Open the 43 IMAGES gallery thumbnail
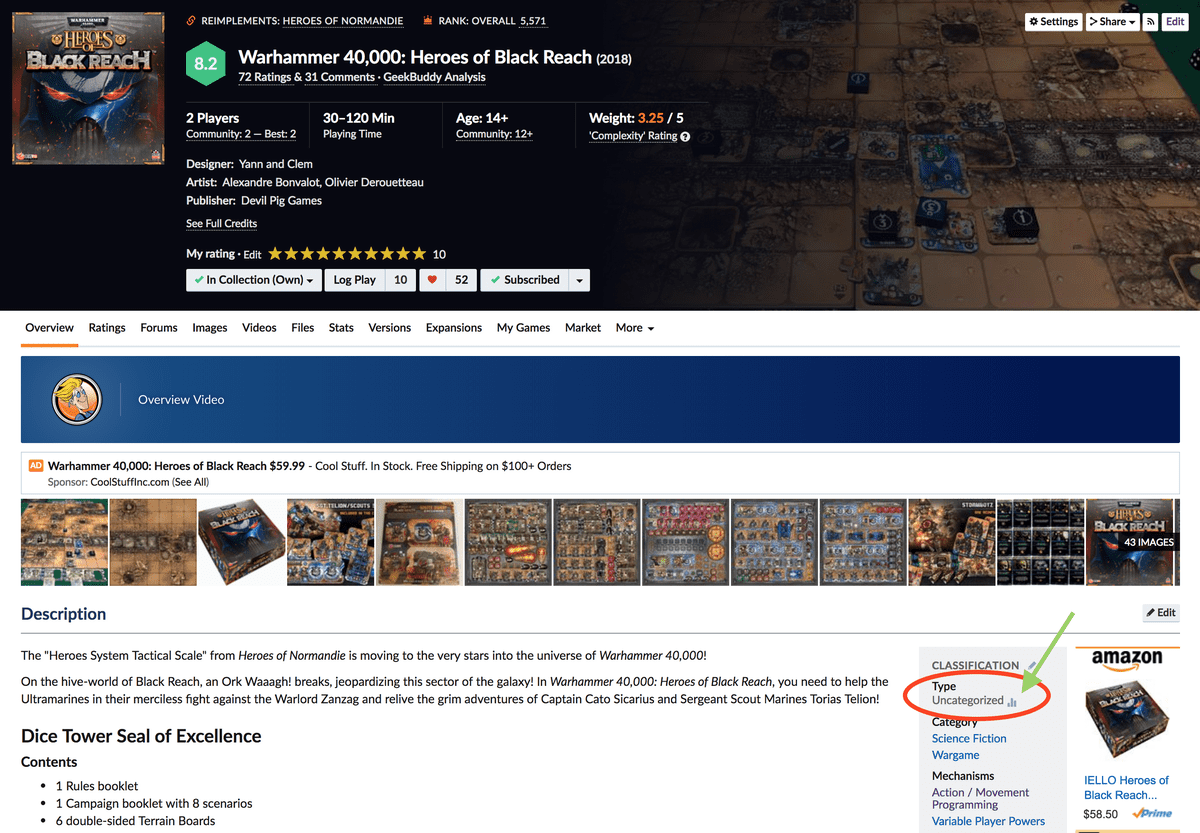This screenshot has height=833, width=1200. pos(1130,542)
